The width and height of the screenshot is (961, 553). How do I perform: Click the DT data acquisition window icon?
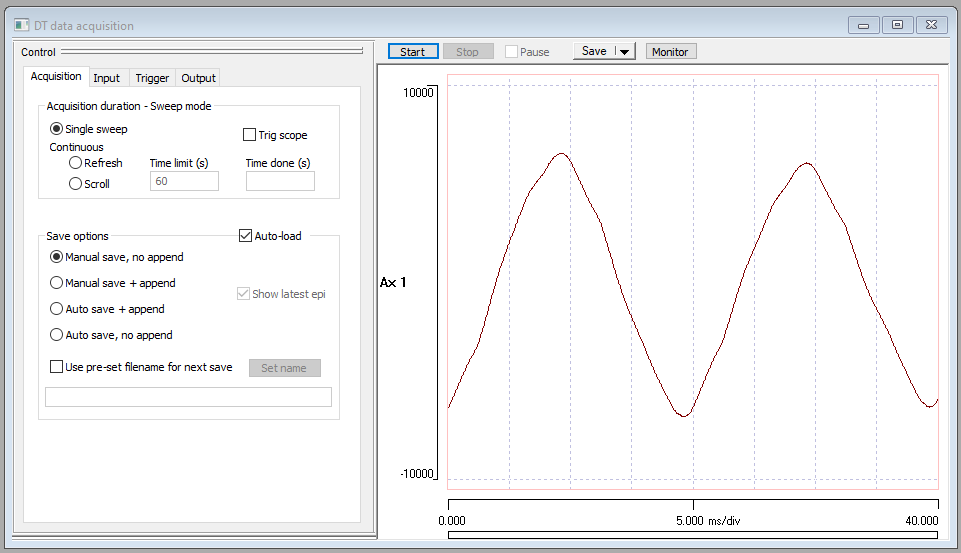(x=20, y=25)
